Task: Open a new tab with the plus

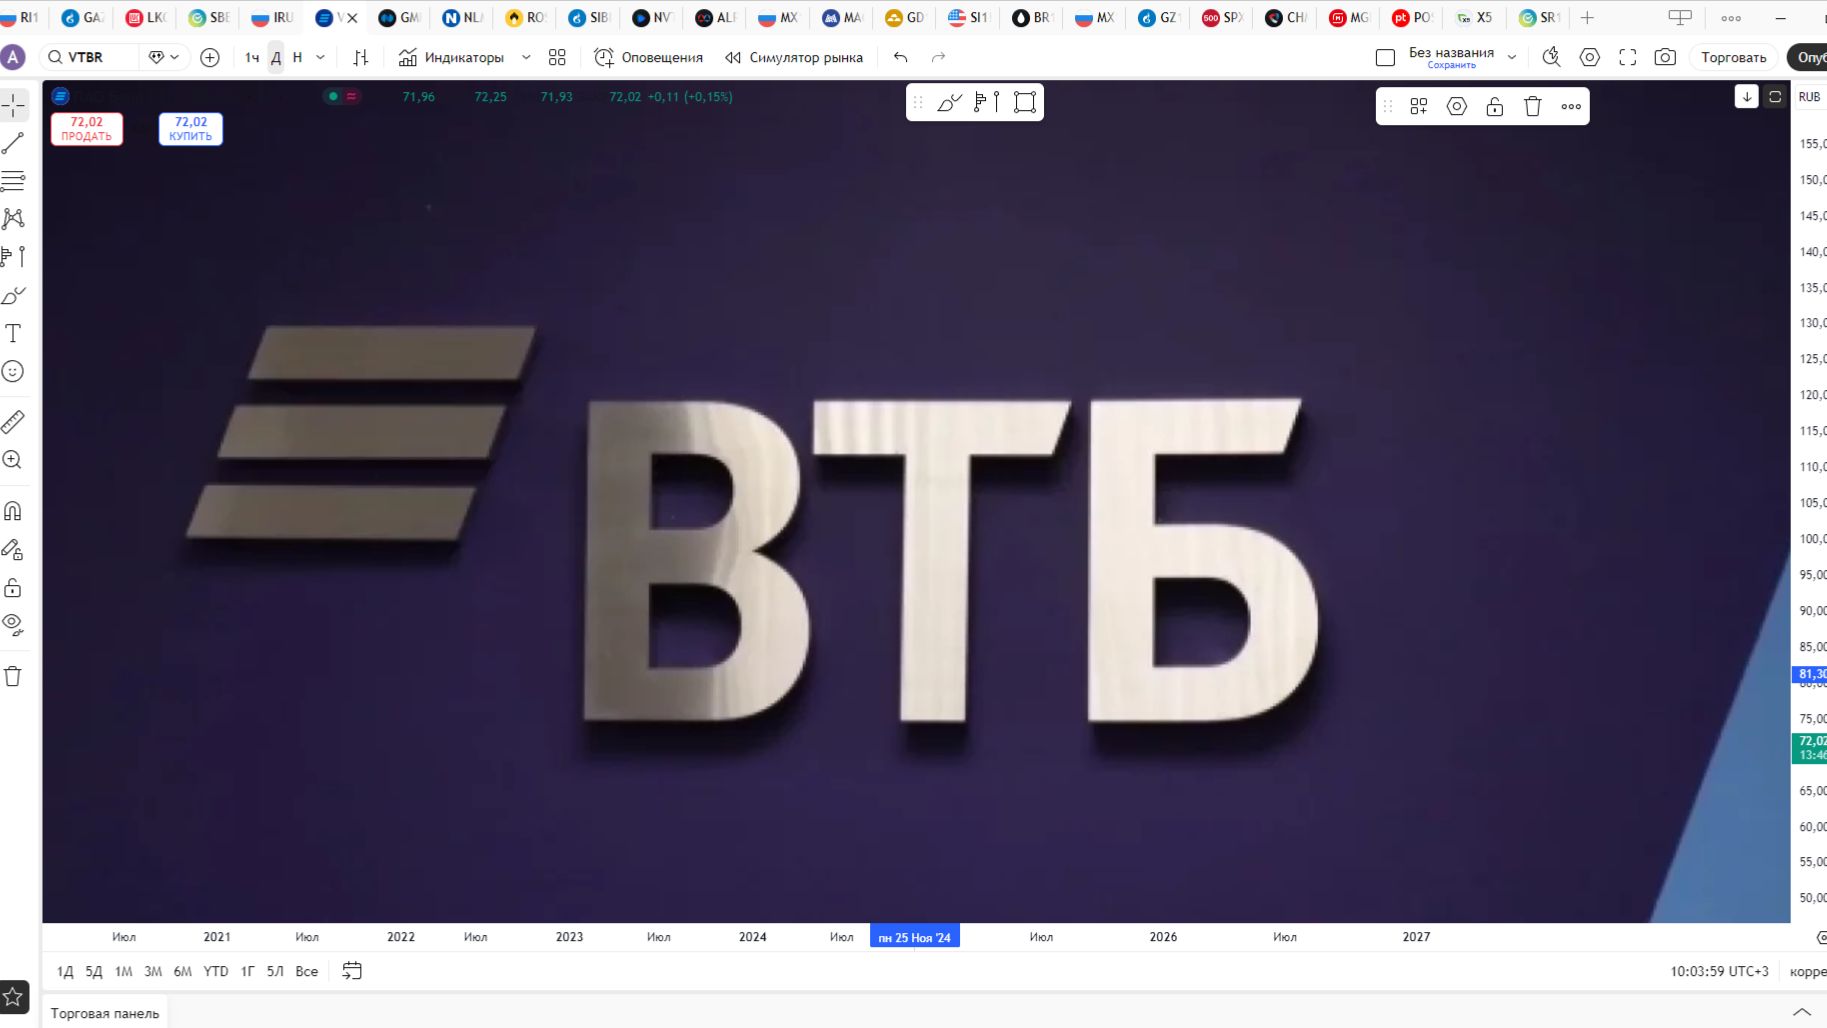Action: click(x=1587, y=17)
